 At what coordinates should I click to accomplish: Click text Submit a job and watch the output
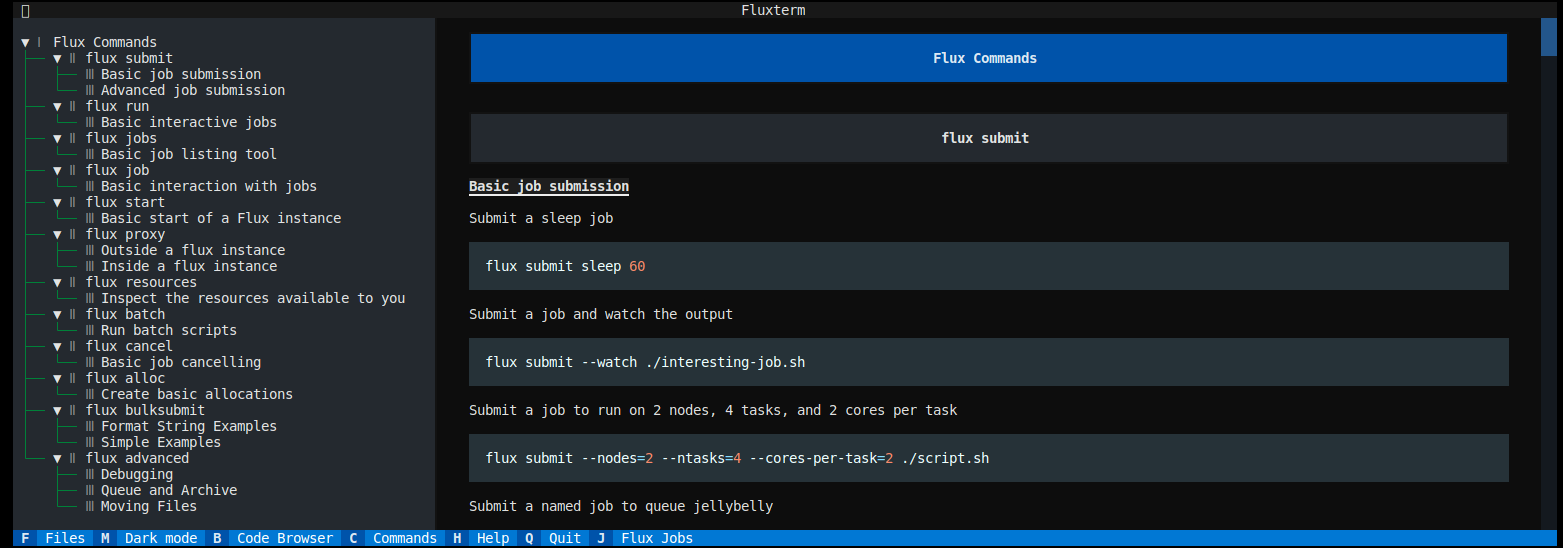pyautogui.click(x=601, y=314)
